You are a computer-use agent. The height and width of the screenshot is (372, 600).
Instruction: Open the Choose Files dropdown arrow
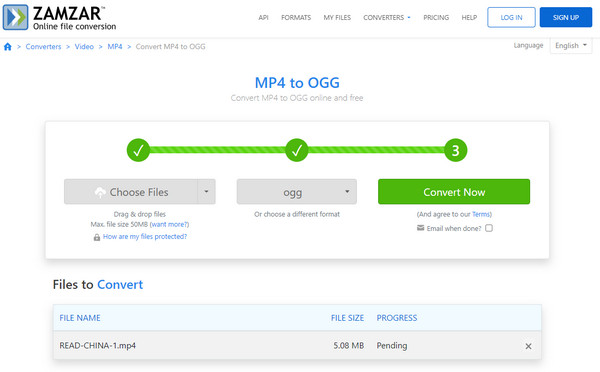point(206,191)
